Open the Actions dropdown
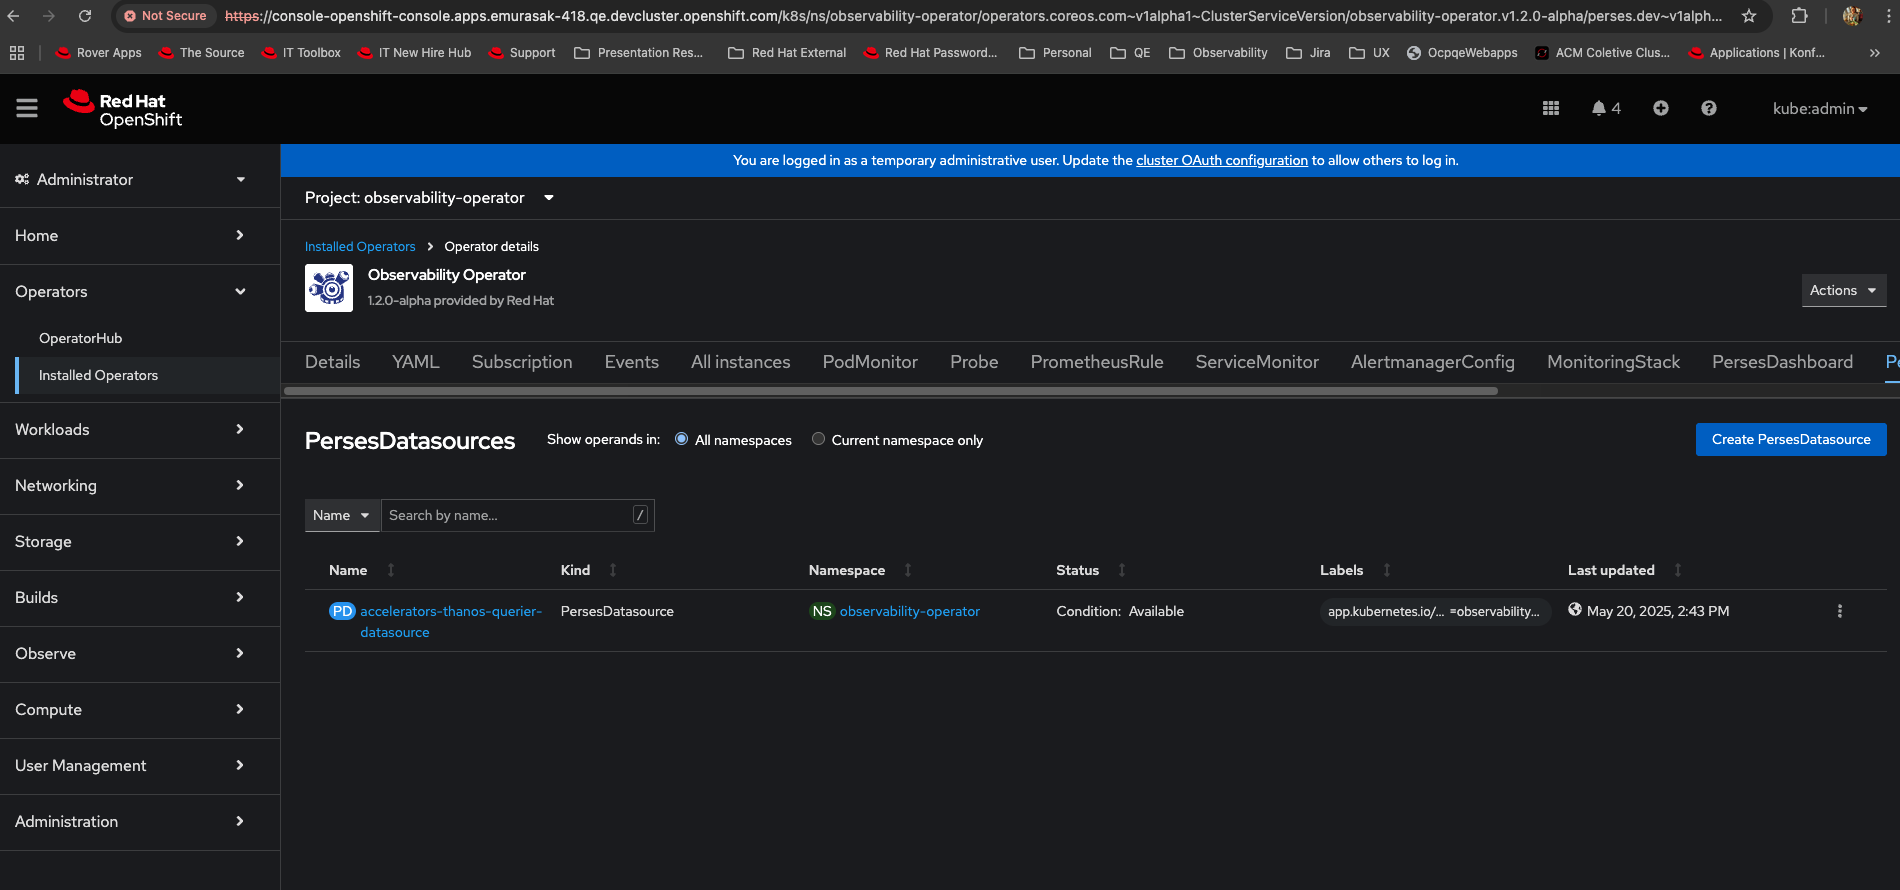Viewport: 1900px width, 890px height. [1843, 290]
